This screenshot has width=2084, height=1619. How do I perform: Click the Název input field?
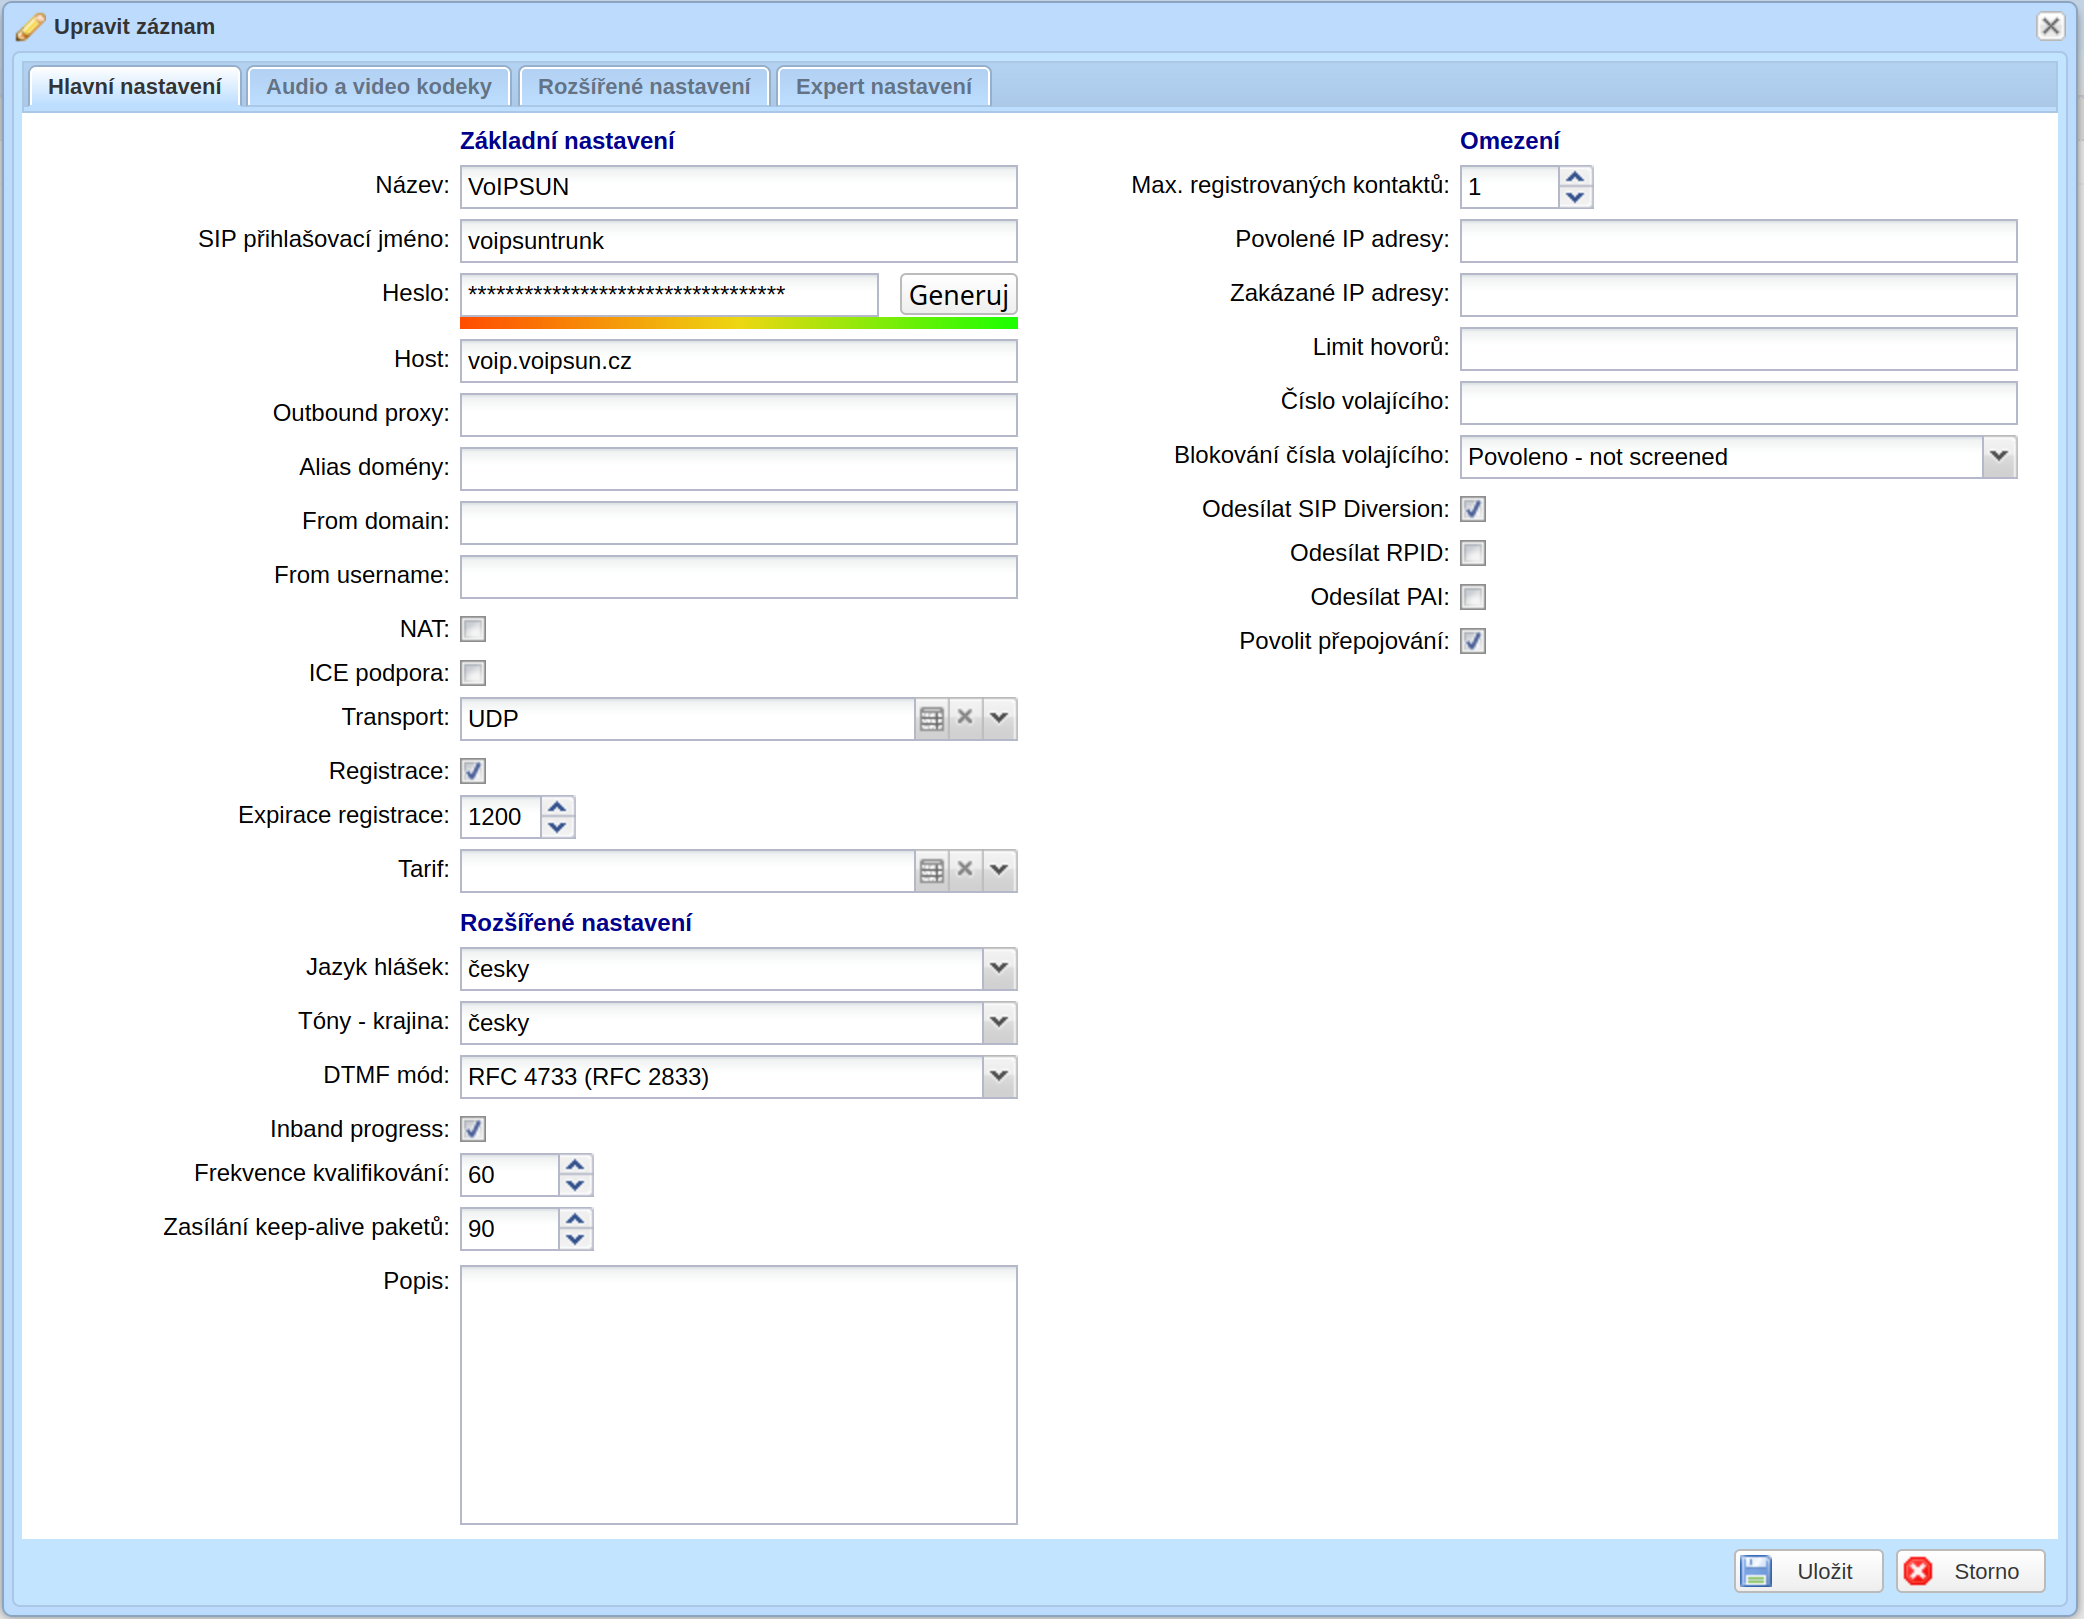pyautogui.click(x=739, y=187)
